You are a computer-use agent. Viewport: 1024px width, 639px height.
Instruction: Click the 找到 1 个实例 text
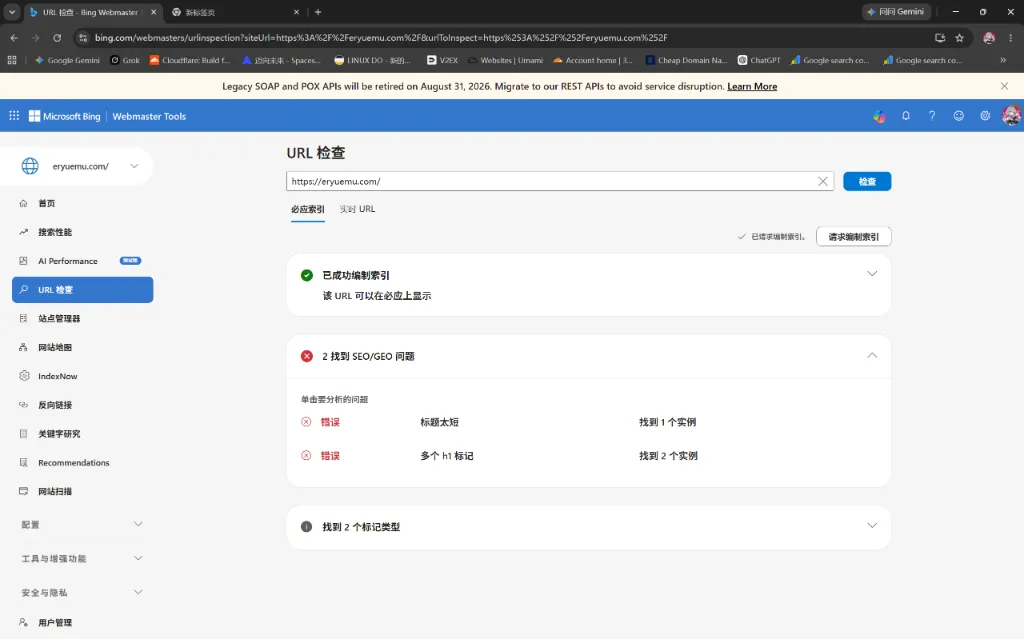[667, 422]
